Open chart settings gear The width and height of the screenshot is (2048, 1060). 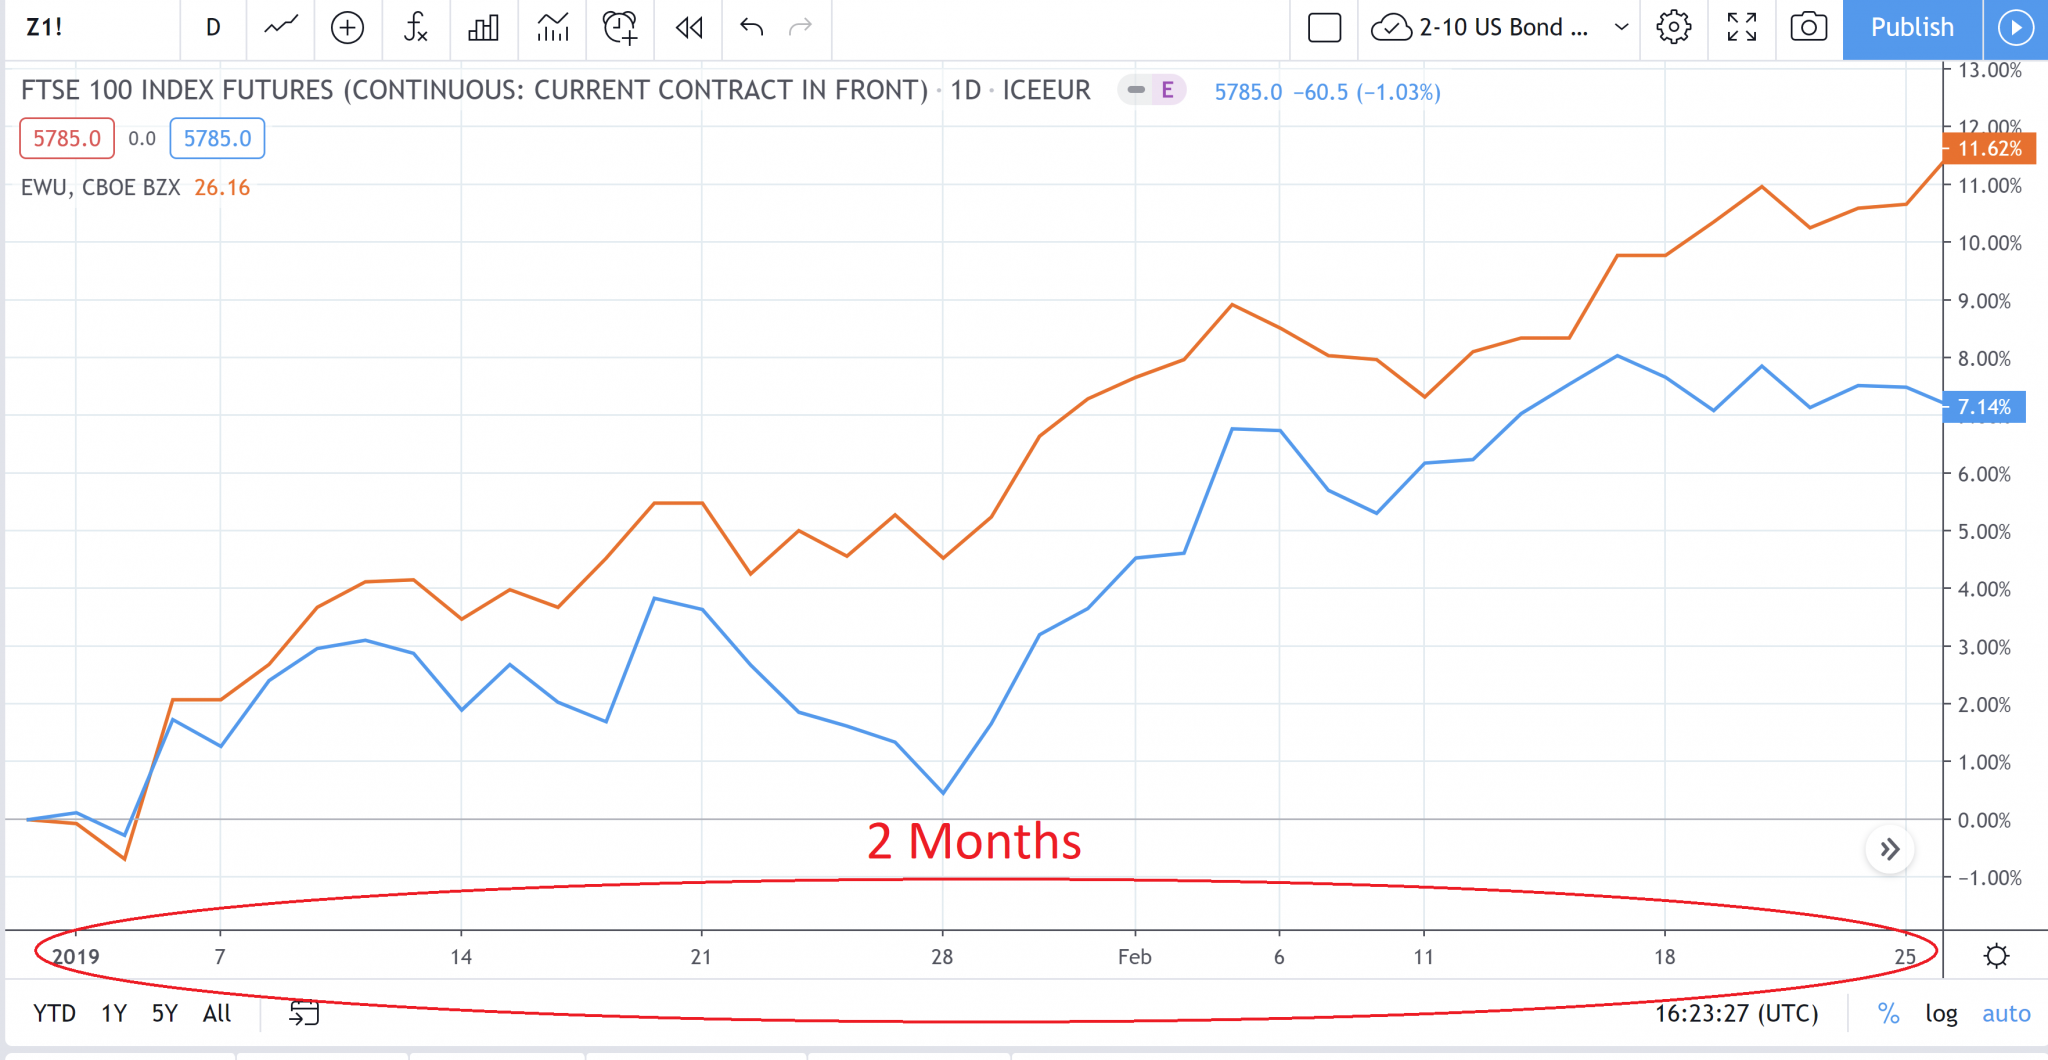coord(1674,28)
